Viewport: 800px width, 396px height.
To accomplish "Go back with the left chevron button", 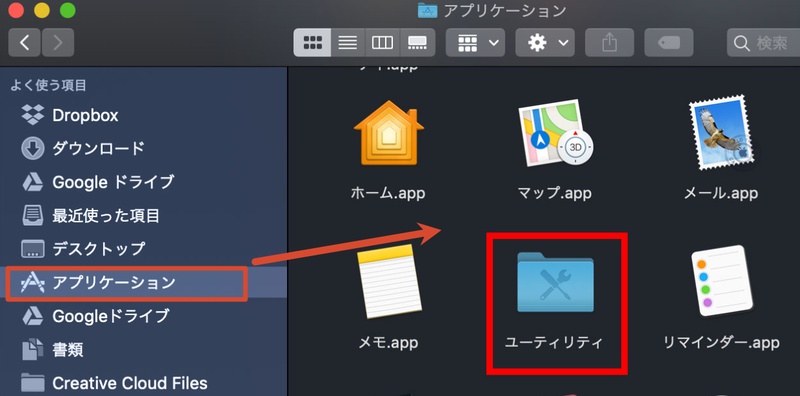I will click(x=24, y=42).
